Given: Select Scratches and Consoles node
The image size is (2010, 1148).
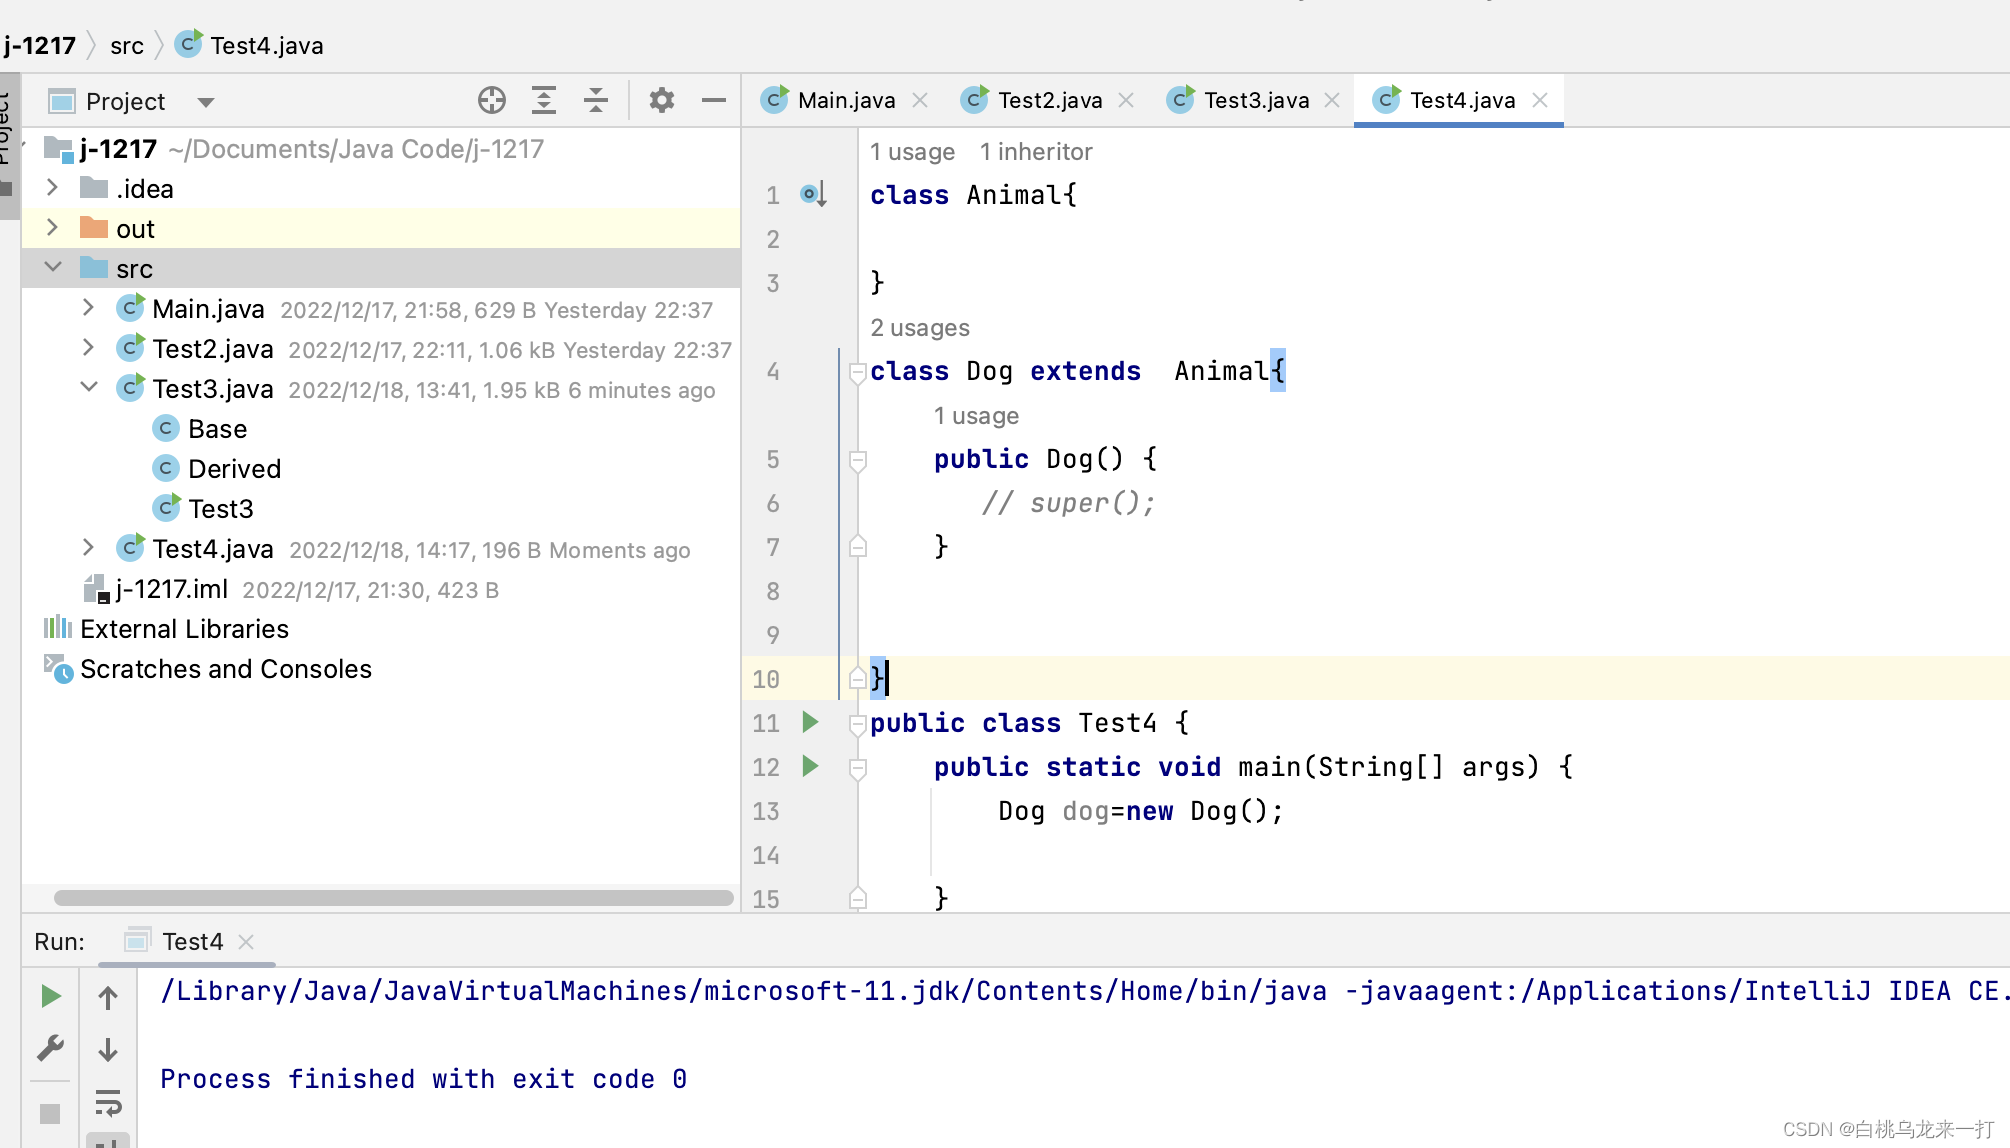Looking at the screenshot, I should tap(208, 669).
